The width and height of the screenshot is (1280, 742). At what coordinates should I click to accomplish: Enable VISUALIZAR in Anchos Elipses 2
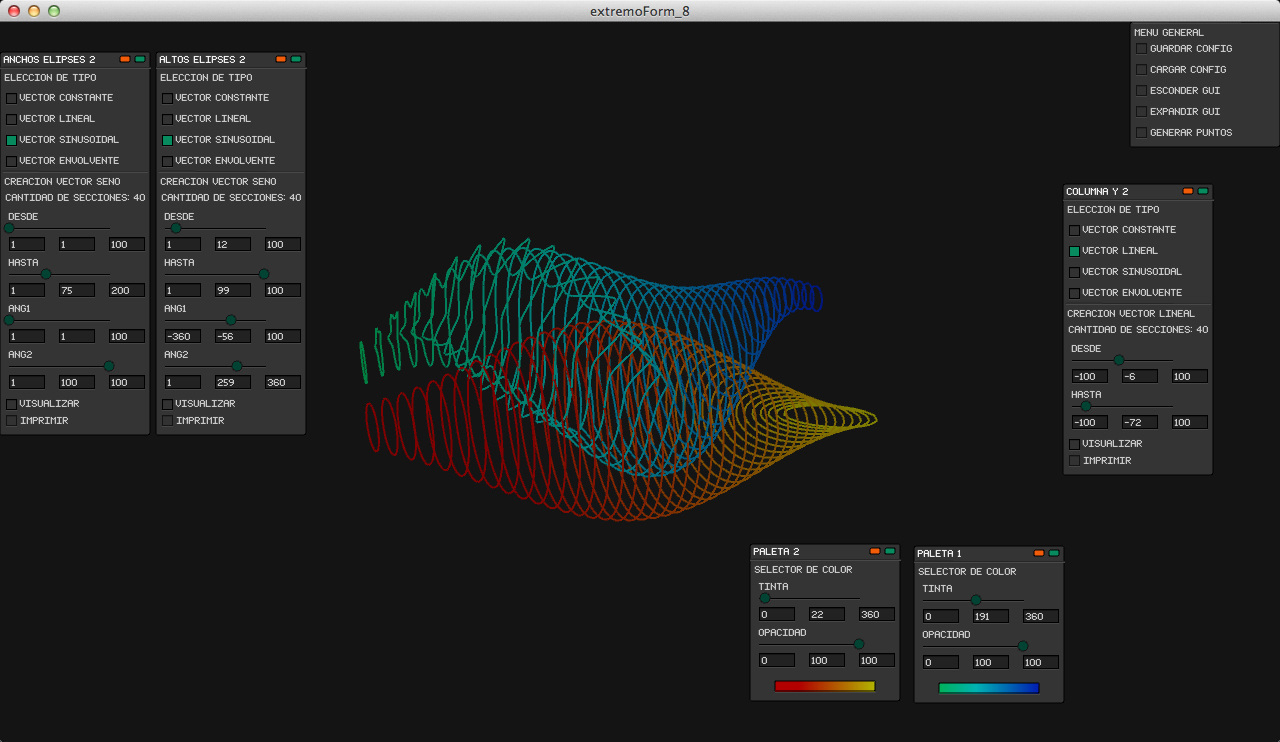[x=11, y=404]
